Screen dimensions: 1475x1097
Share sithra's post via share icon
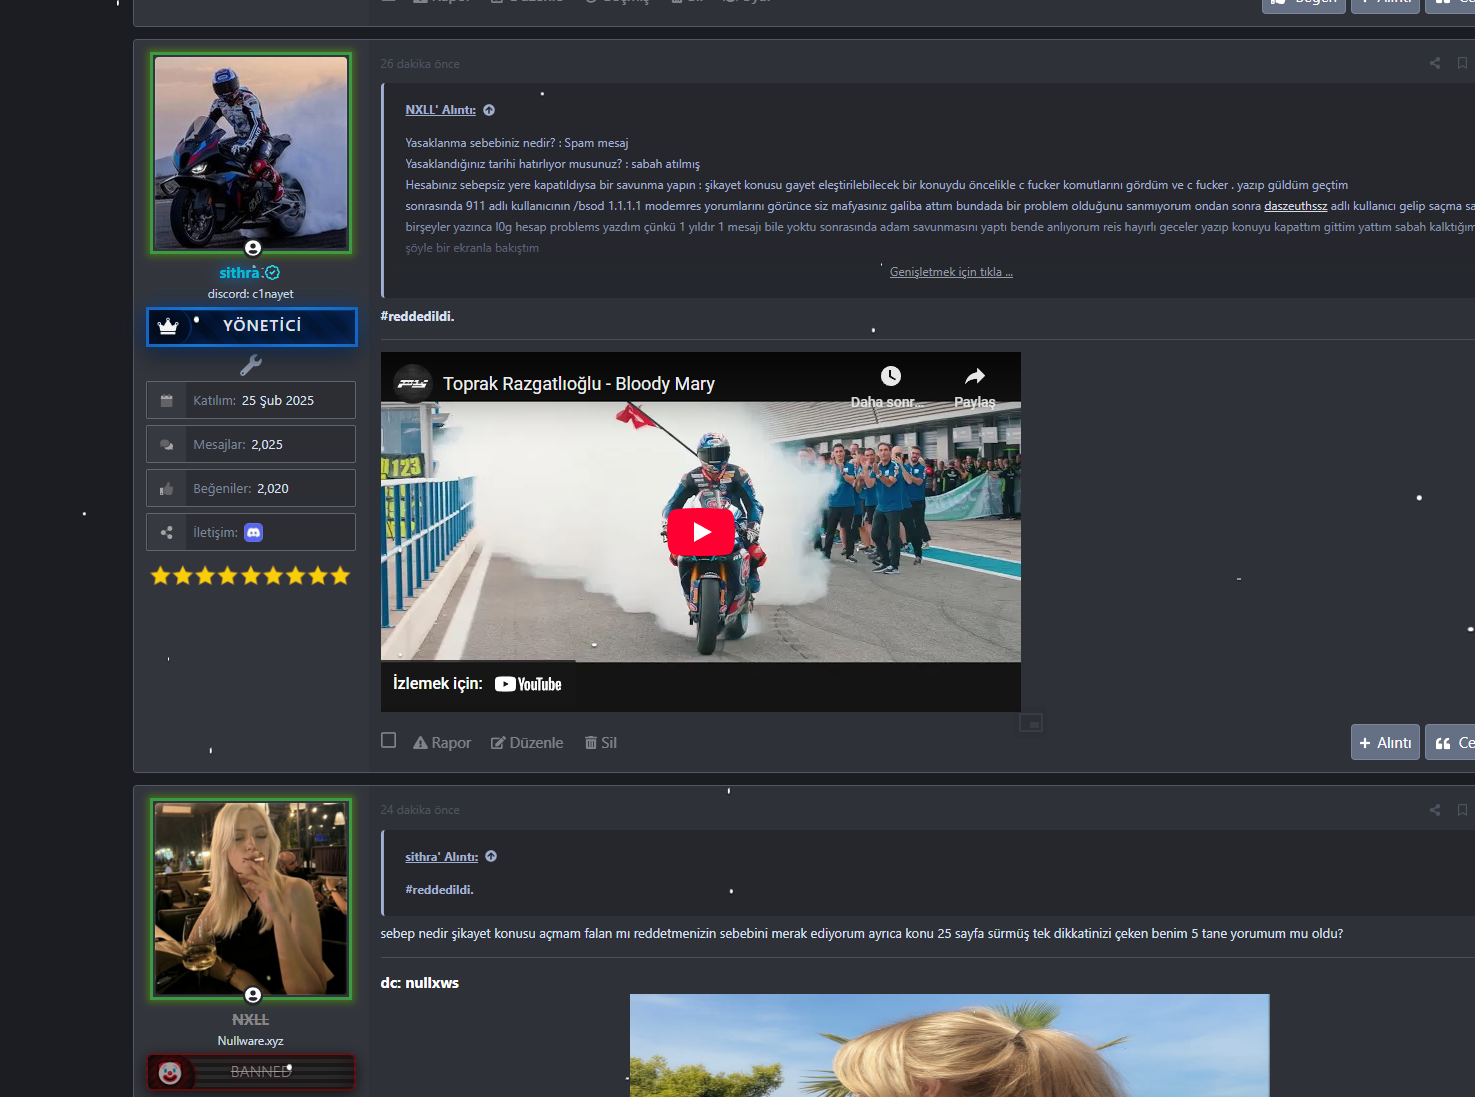pos(1435,63)
